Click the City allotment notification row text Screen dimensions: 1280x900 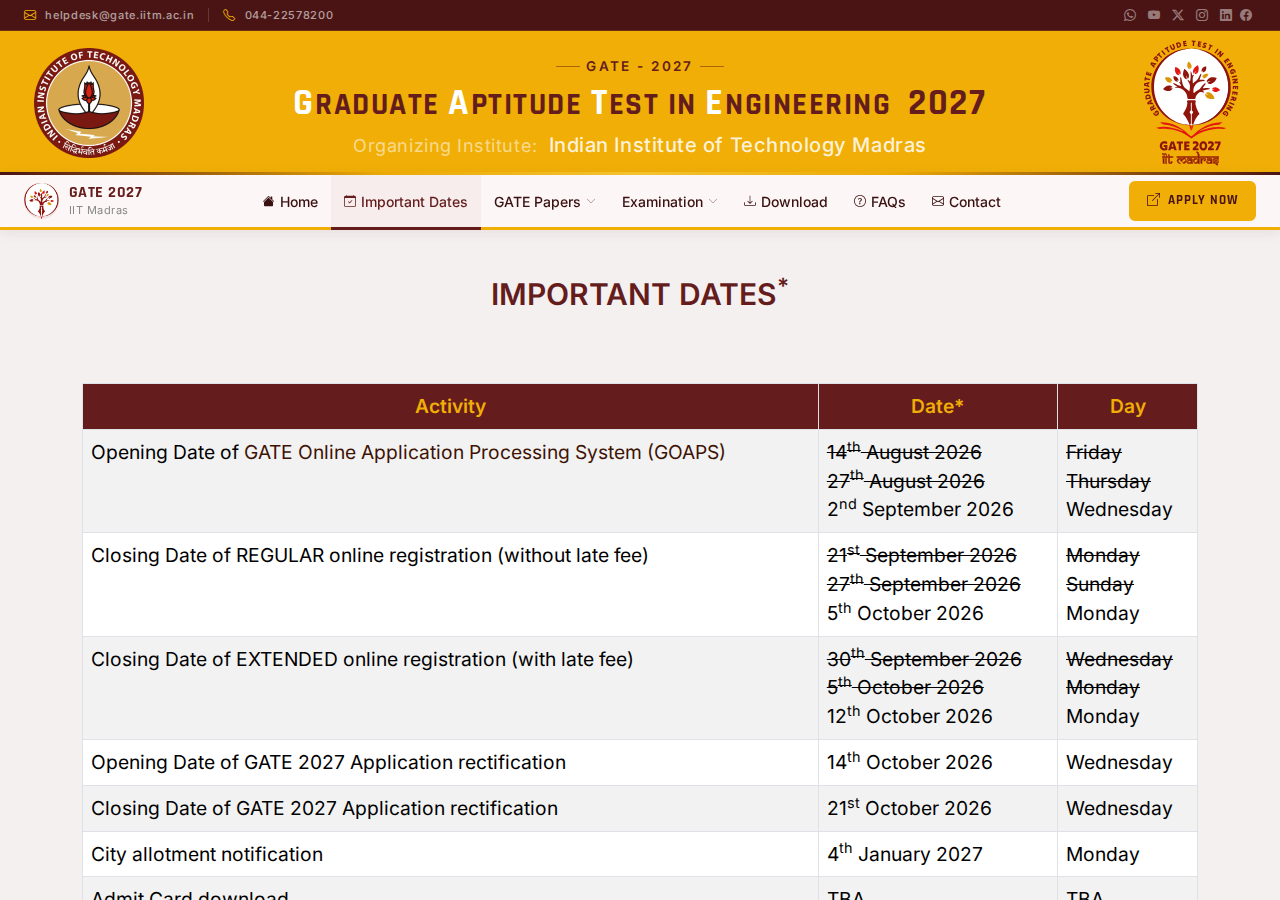click(x=207, y=854)
